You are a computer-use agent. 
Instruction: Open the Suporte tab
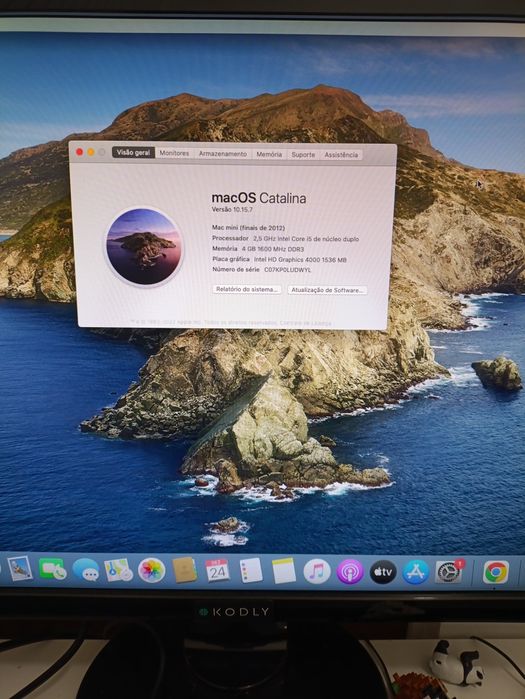click(x=303, y=155)
